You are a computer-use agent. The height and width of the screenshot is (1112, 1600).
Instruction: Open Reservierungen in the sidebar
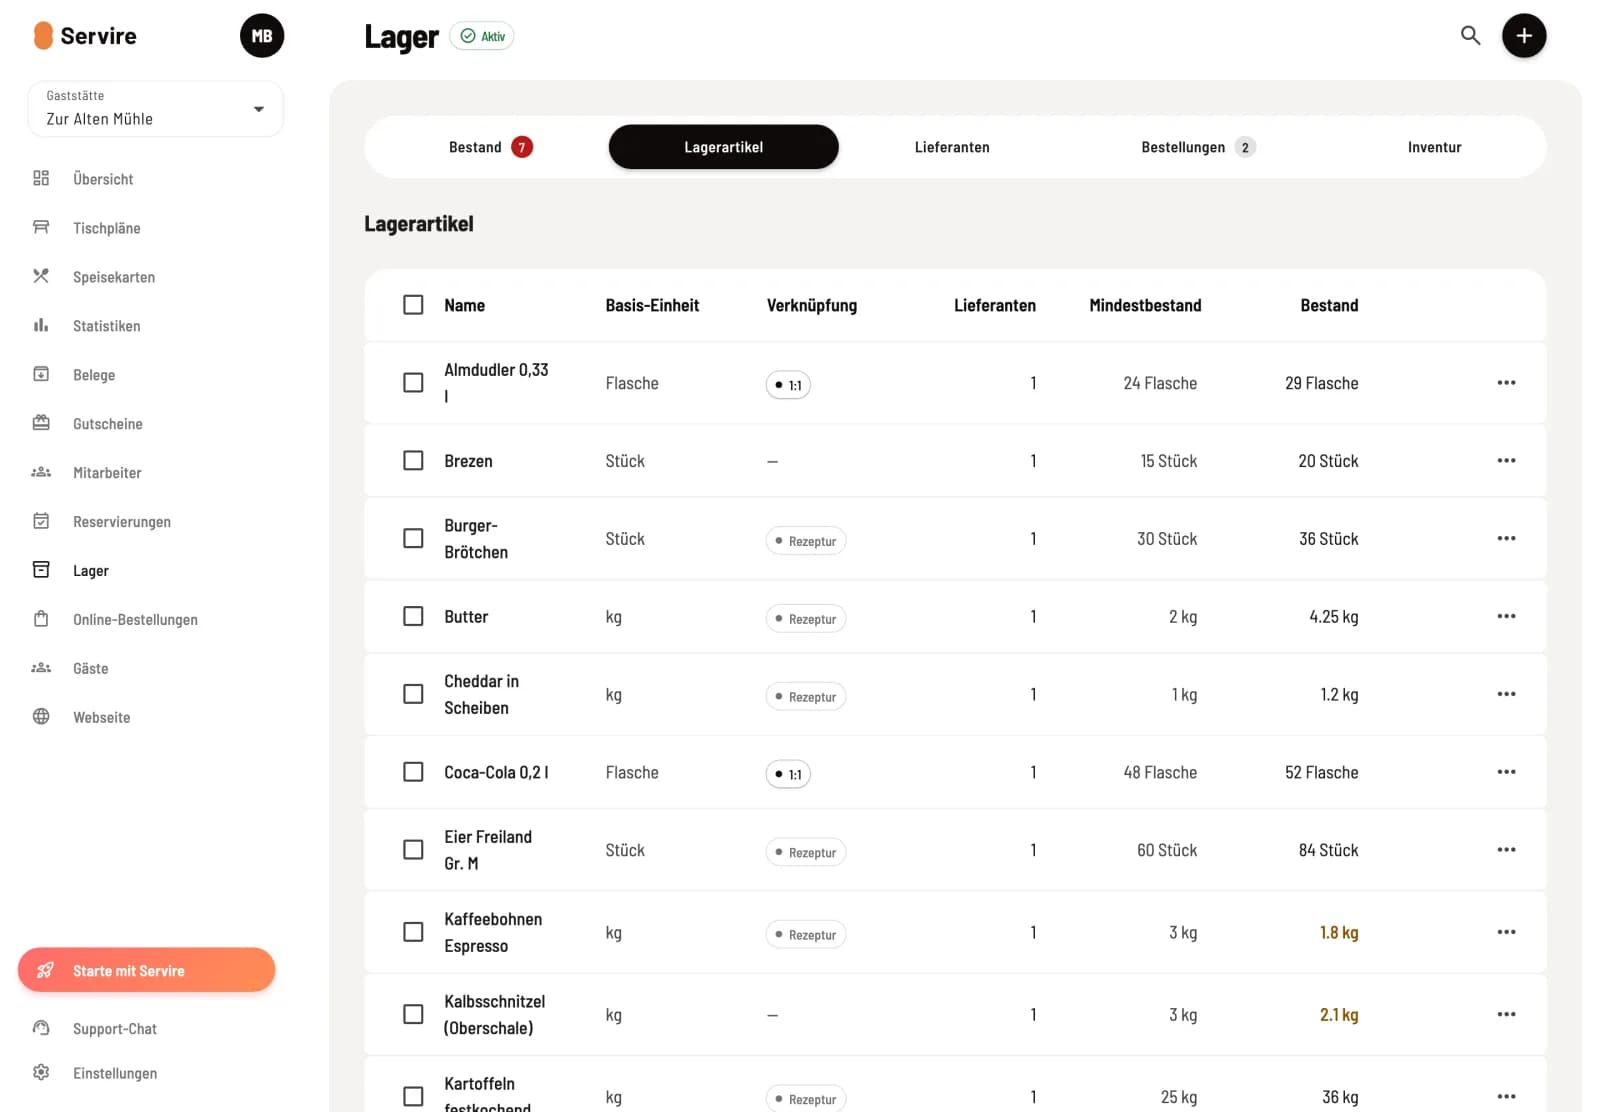[x=121, y=522]
